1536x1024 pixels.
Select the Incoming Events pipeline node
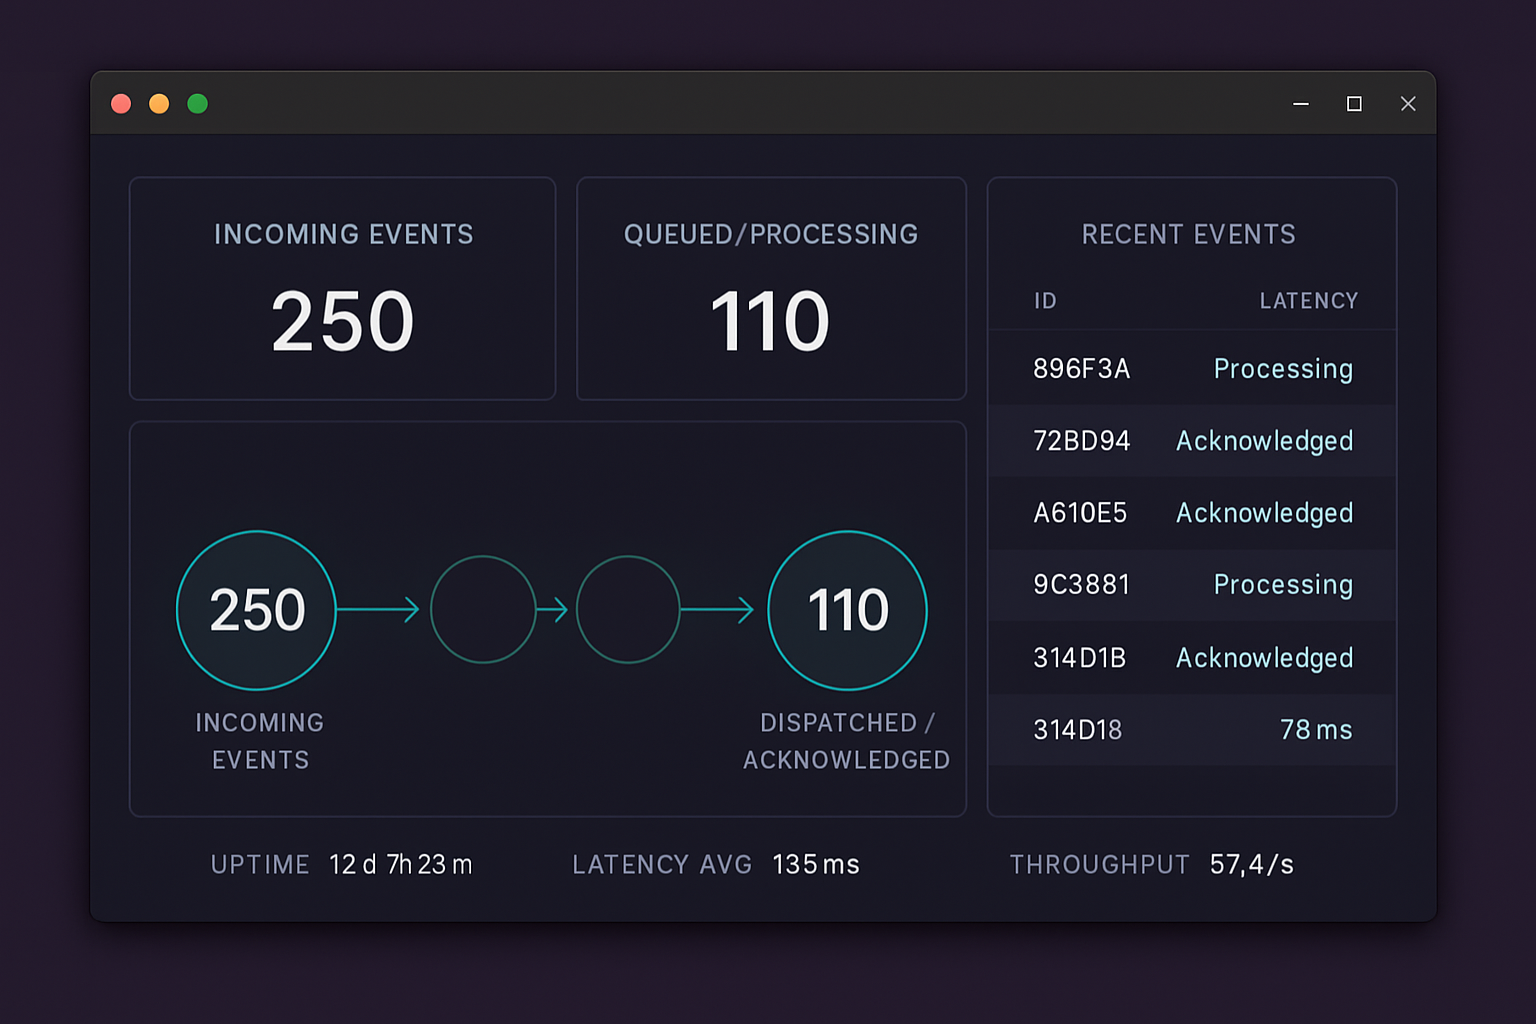256,610
